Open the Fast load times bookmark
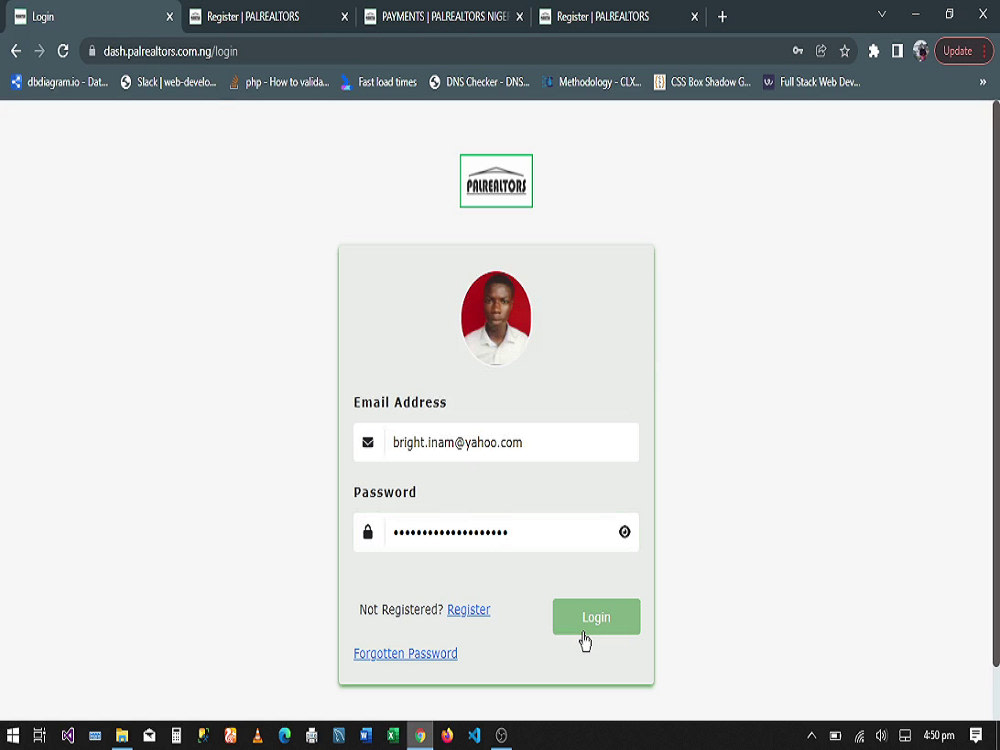This screenshot has width=1000, height=750. coord(379,82)
